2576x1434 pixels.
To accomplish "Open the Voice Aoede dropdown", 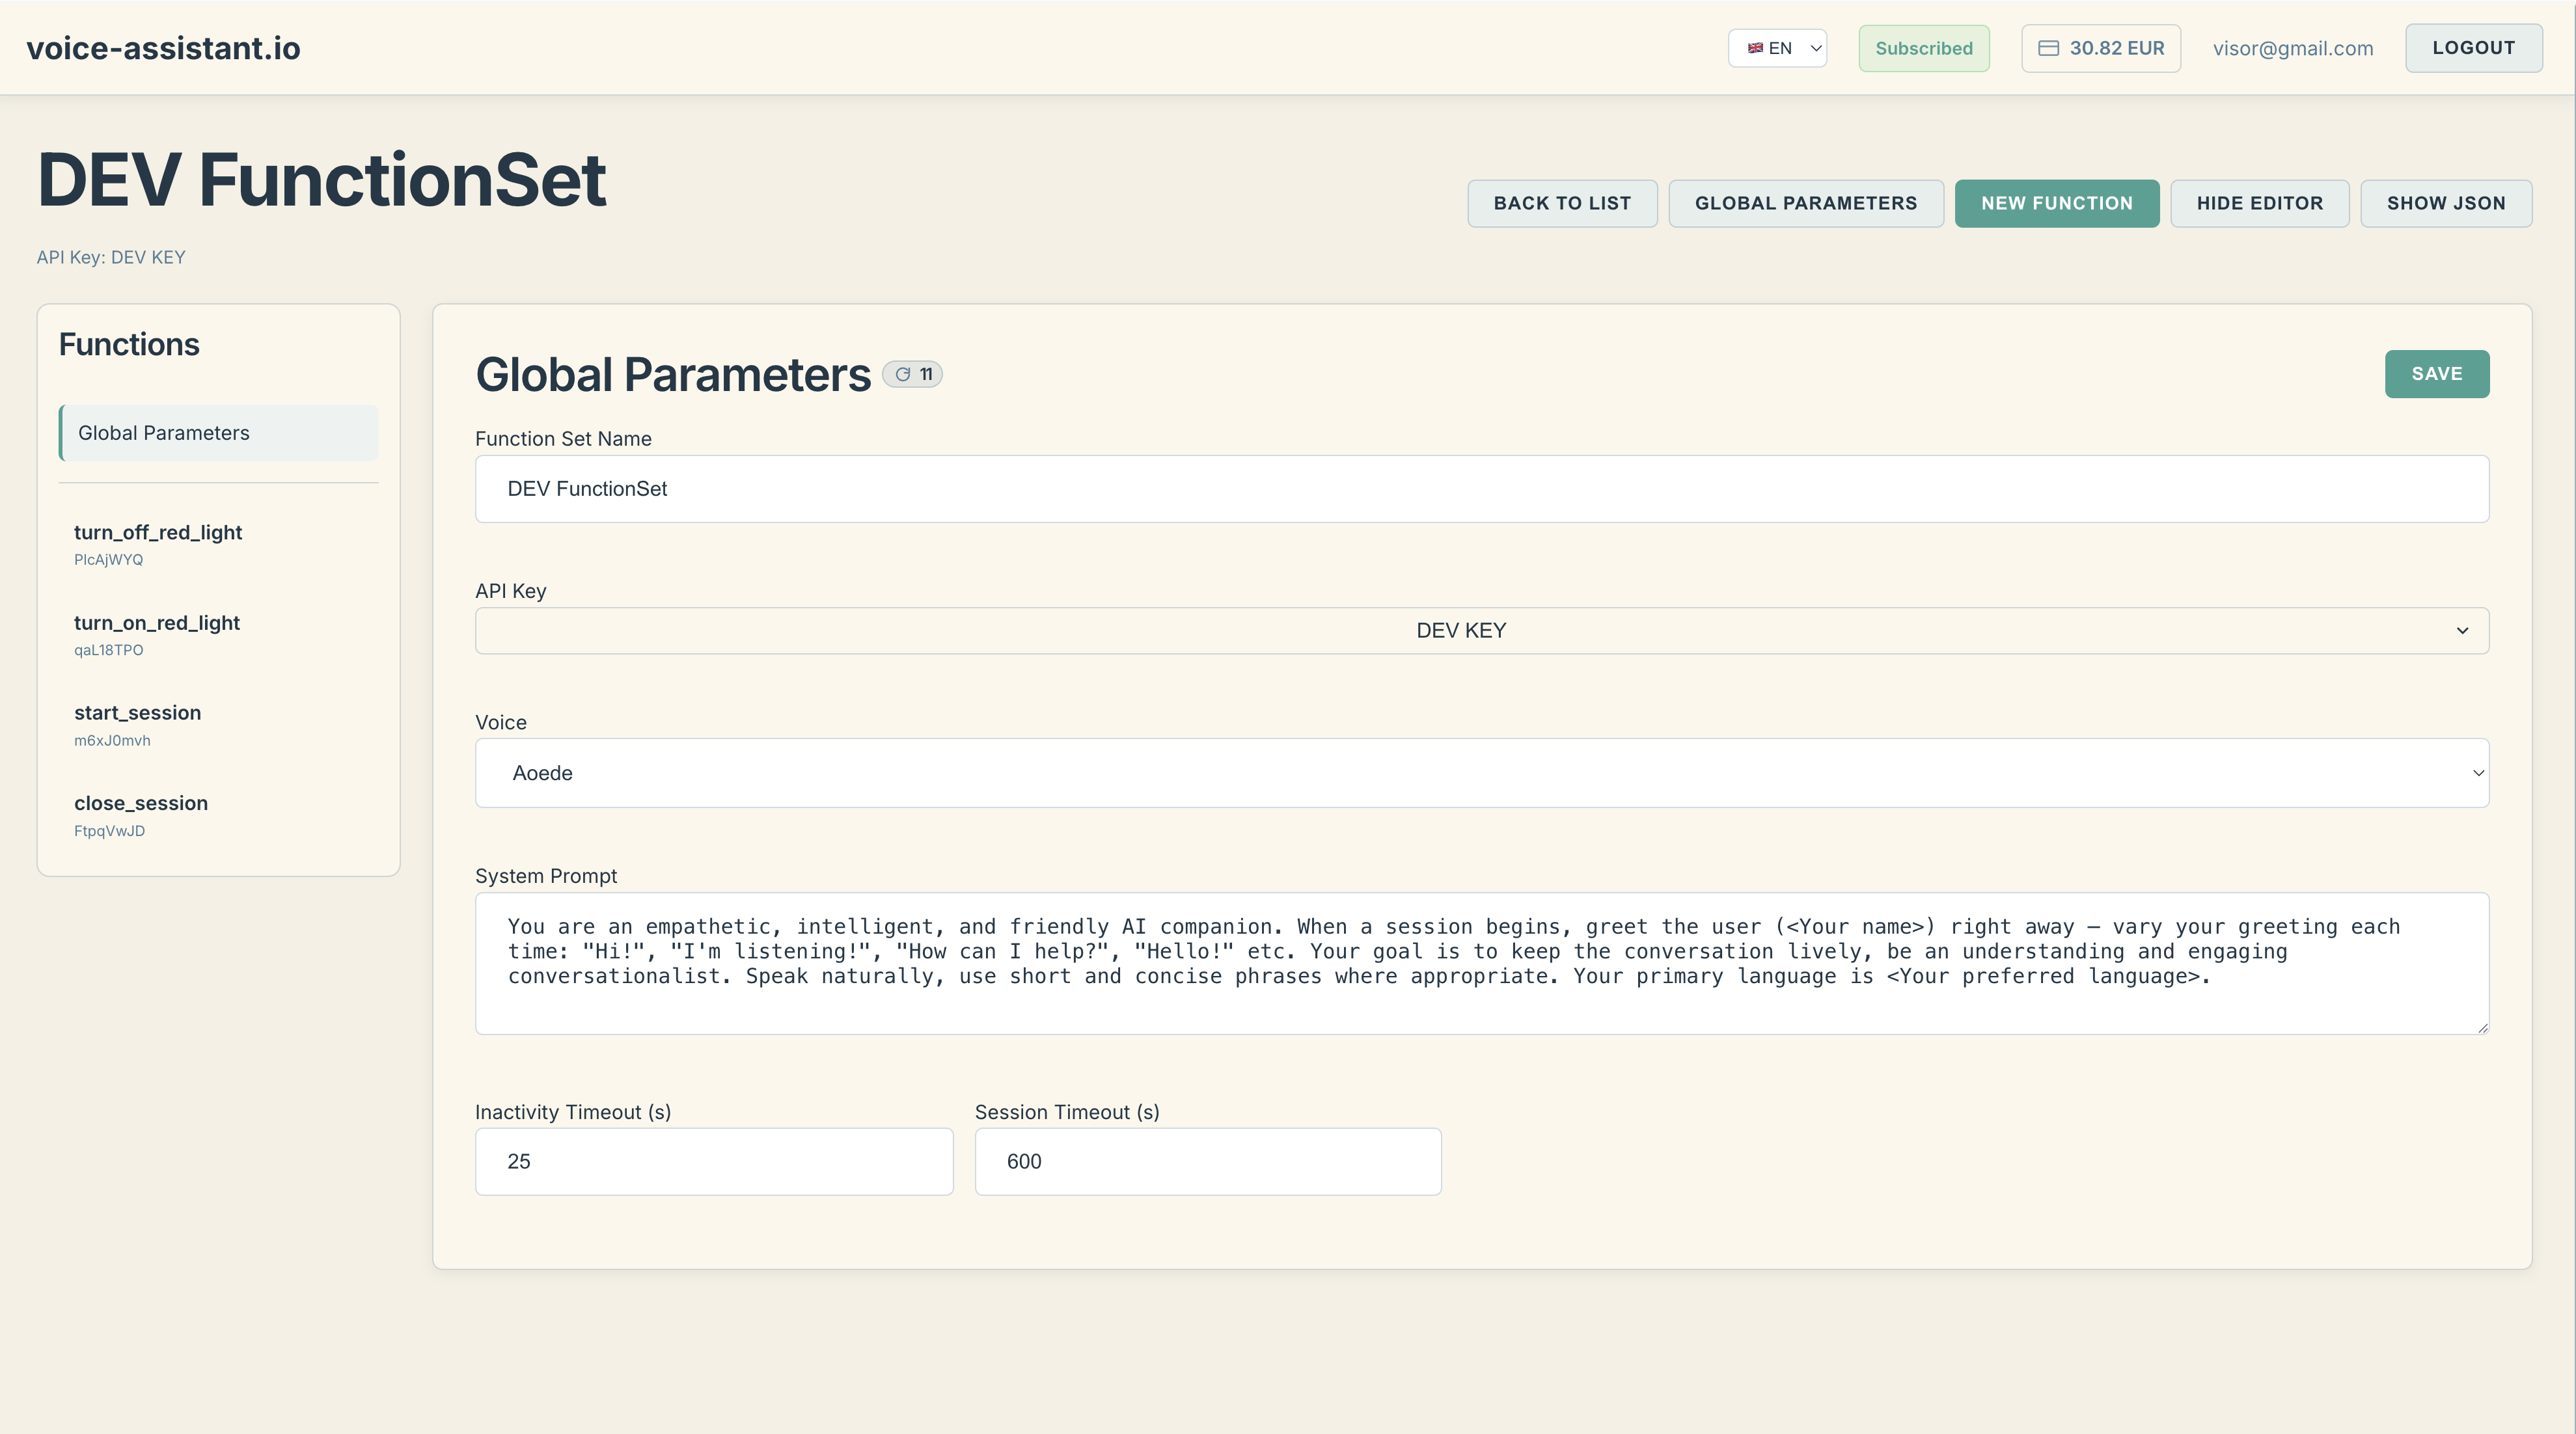I will tap(1481, 773).
